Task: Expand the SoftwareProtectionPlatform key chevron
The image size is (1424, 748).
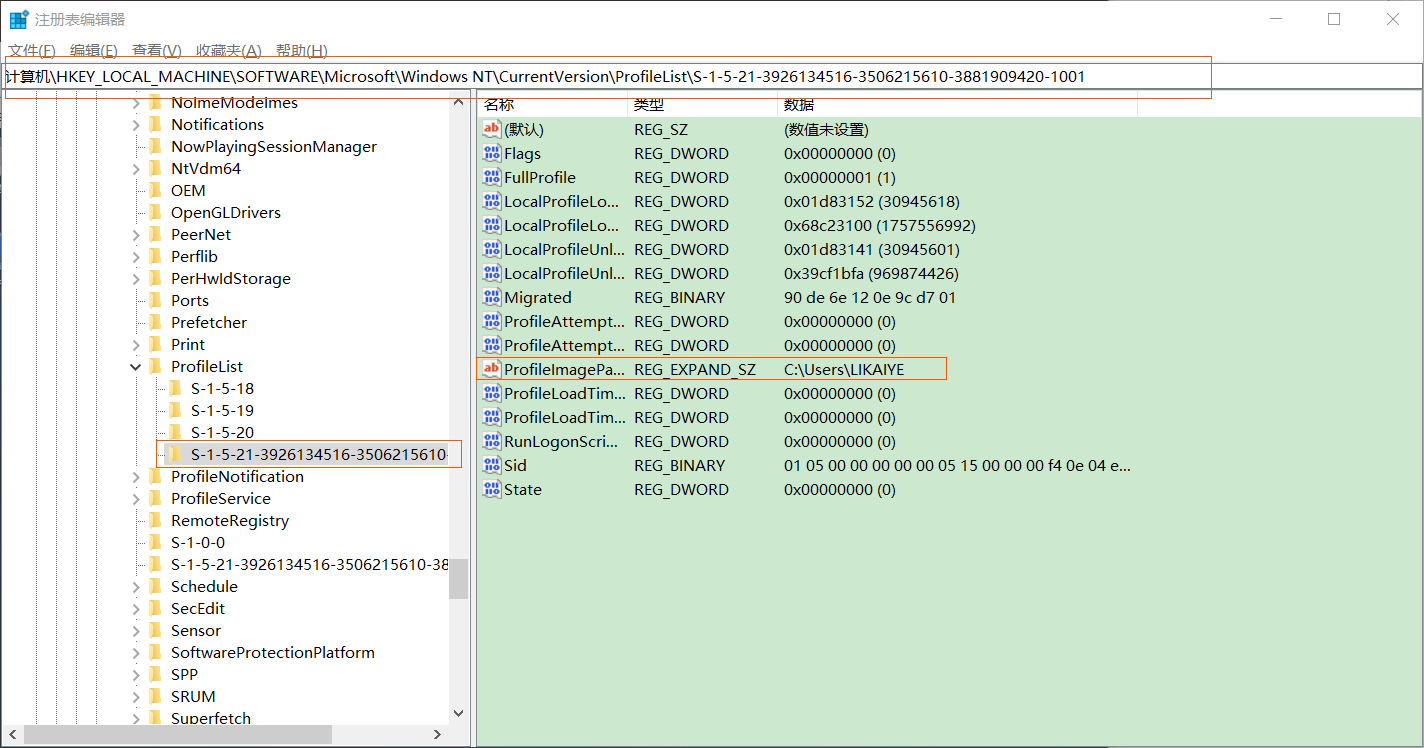Action: click(x=136, y=652)
